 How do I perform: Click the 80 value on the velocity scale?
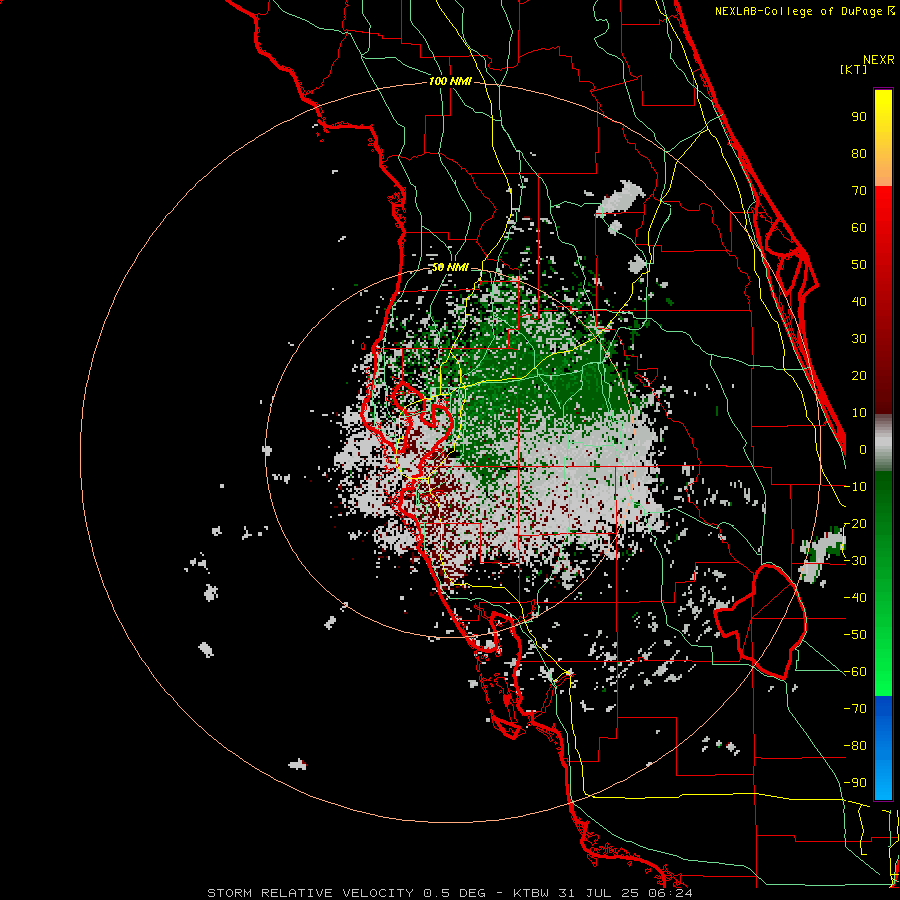[859, 154]
